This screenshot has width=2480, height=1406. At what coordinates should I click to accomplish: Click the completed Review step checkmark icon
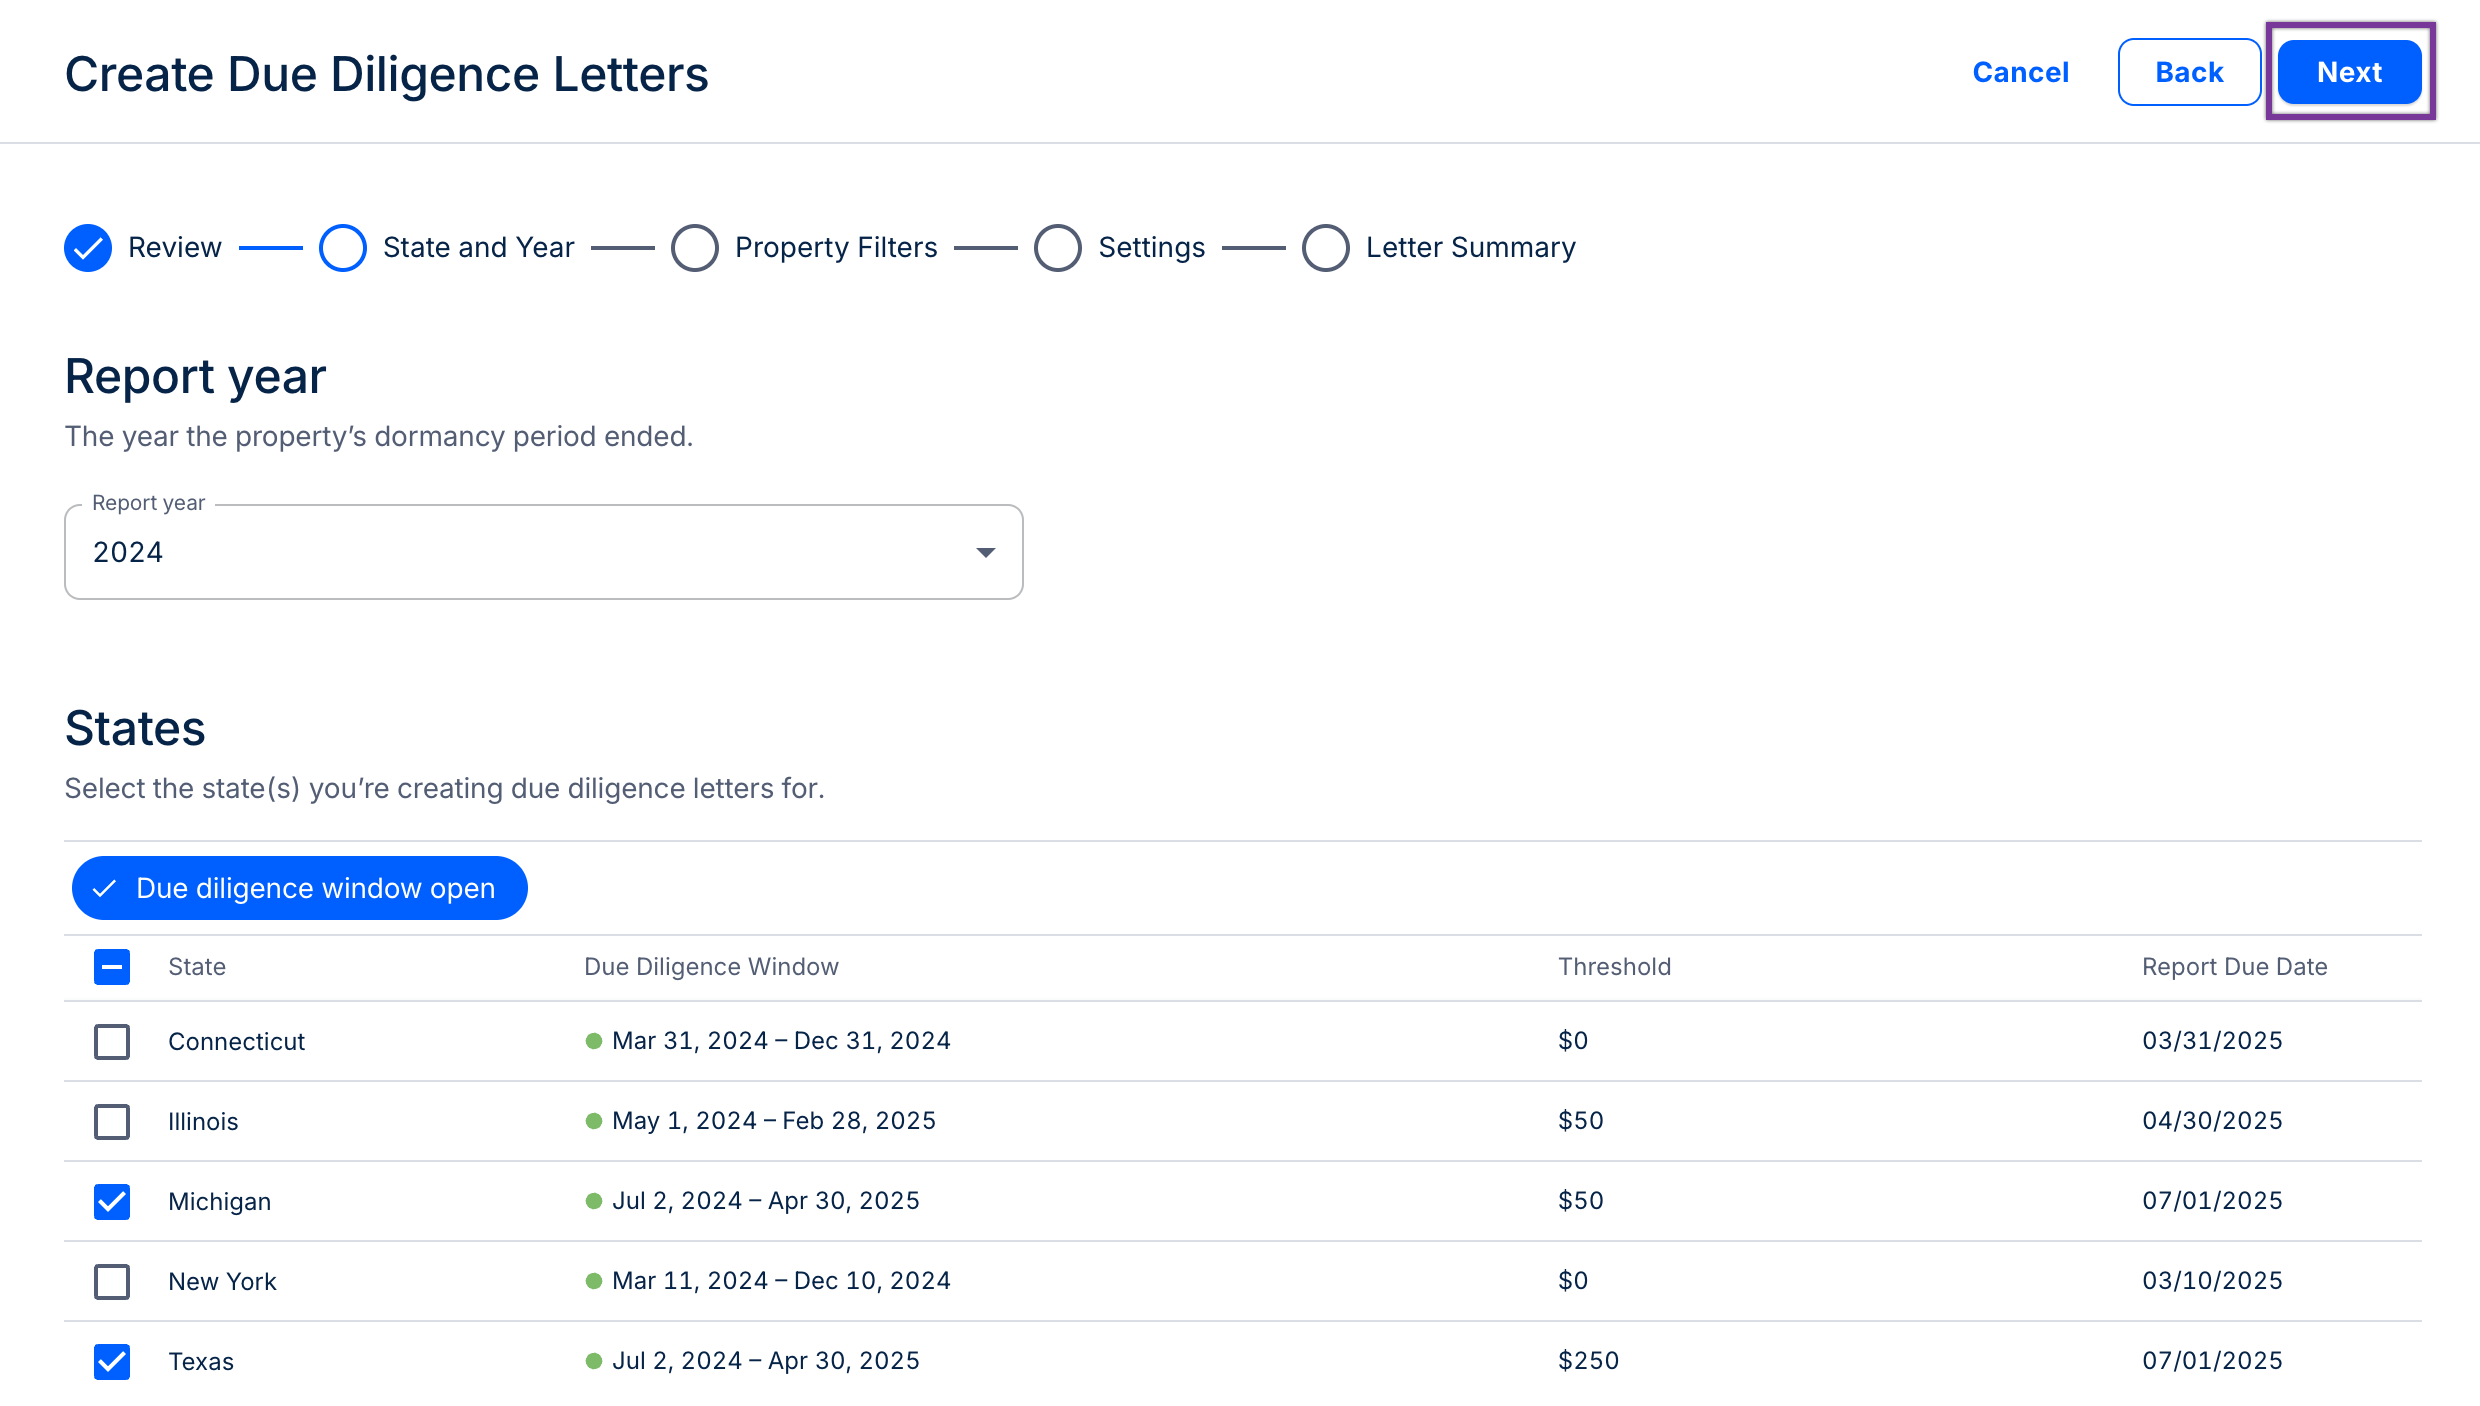[x=88, y=248]
